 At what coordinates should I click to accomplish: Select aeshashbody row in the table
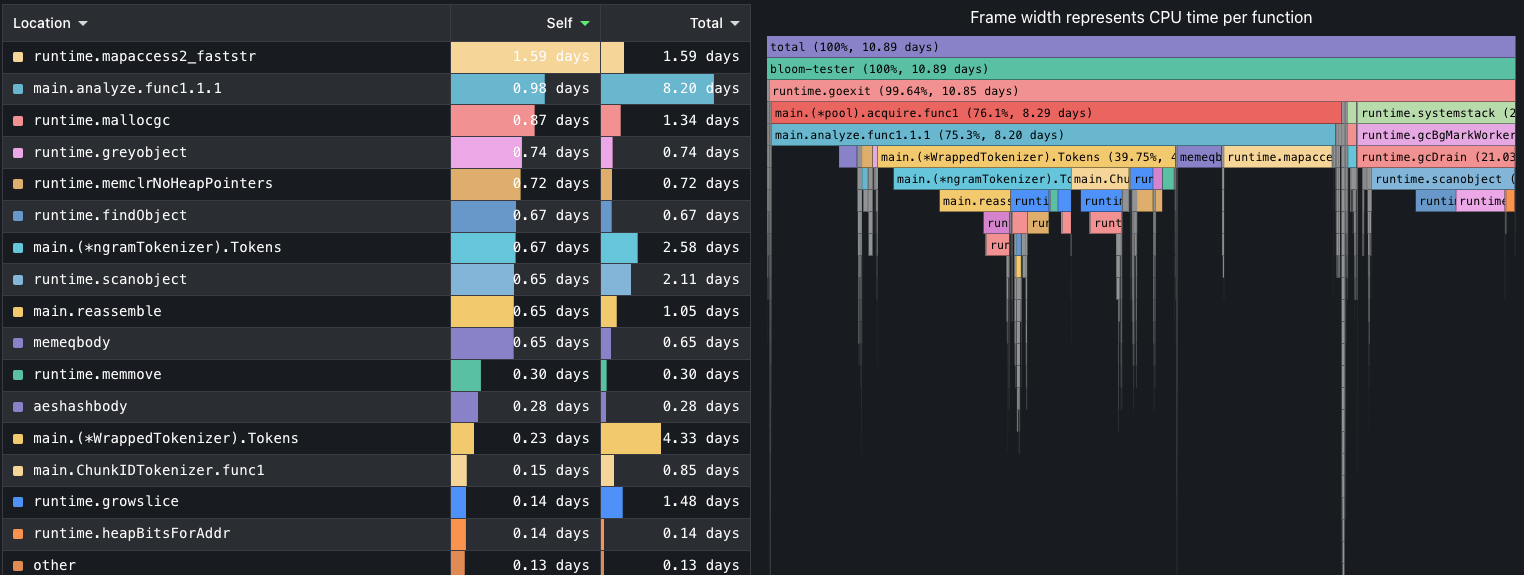pos(376,407)
